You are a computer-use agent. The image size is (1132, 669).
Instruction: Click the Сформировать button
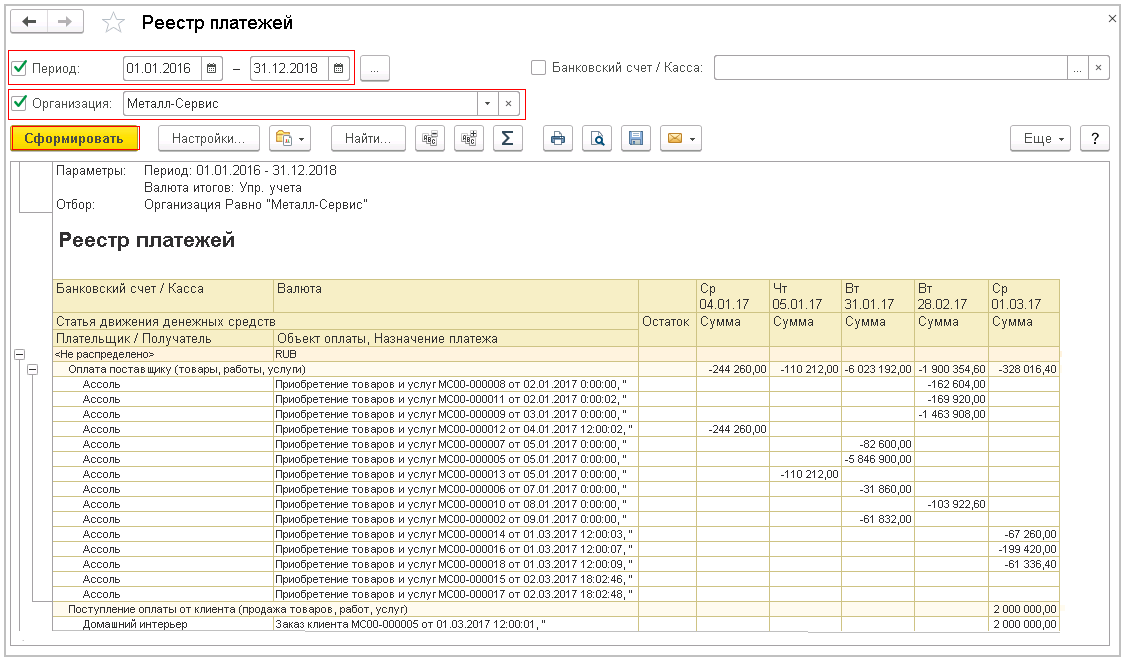pyautogui.click(x=74, y=138)
